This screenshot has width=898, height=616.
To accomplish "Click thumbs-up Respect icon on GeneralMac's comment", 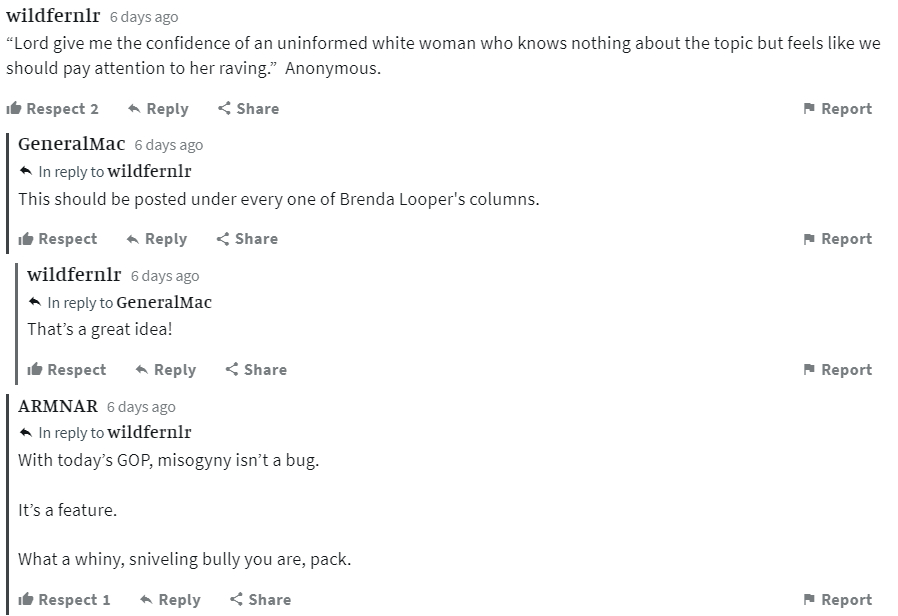I will point(26,238).
